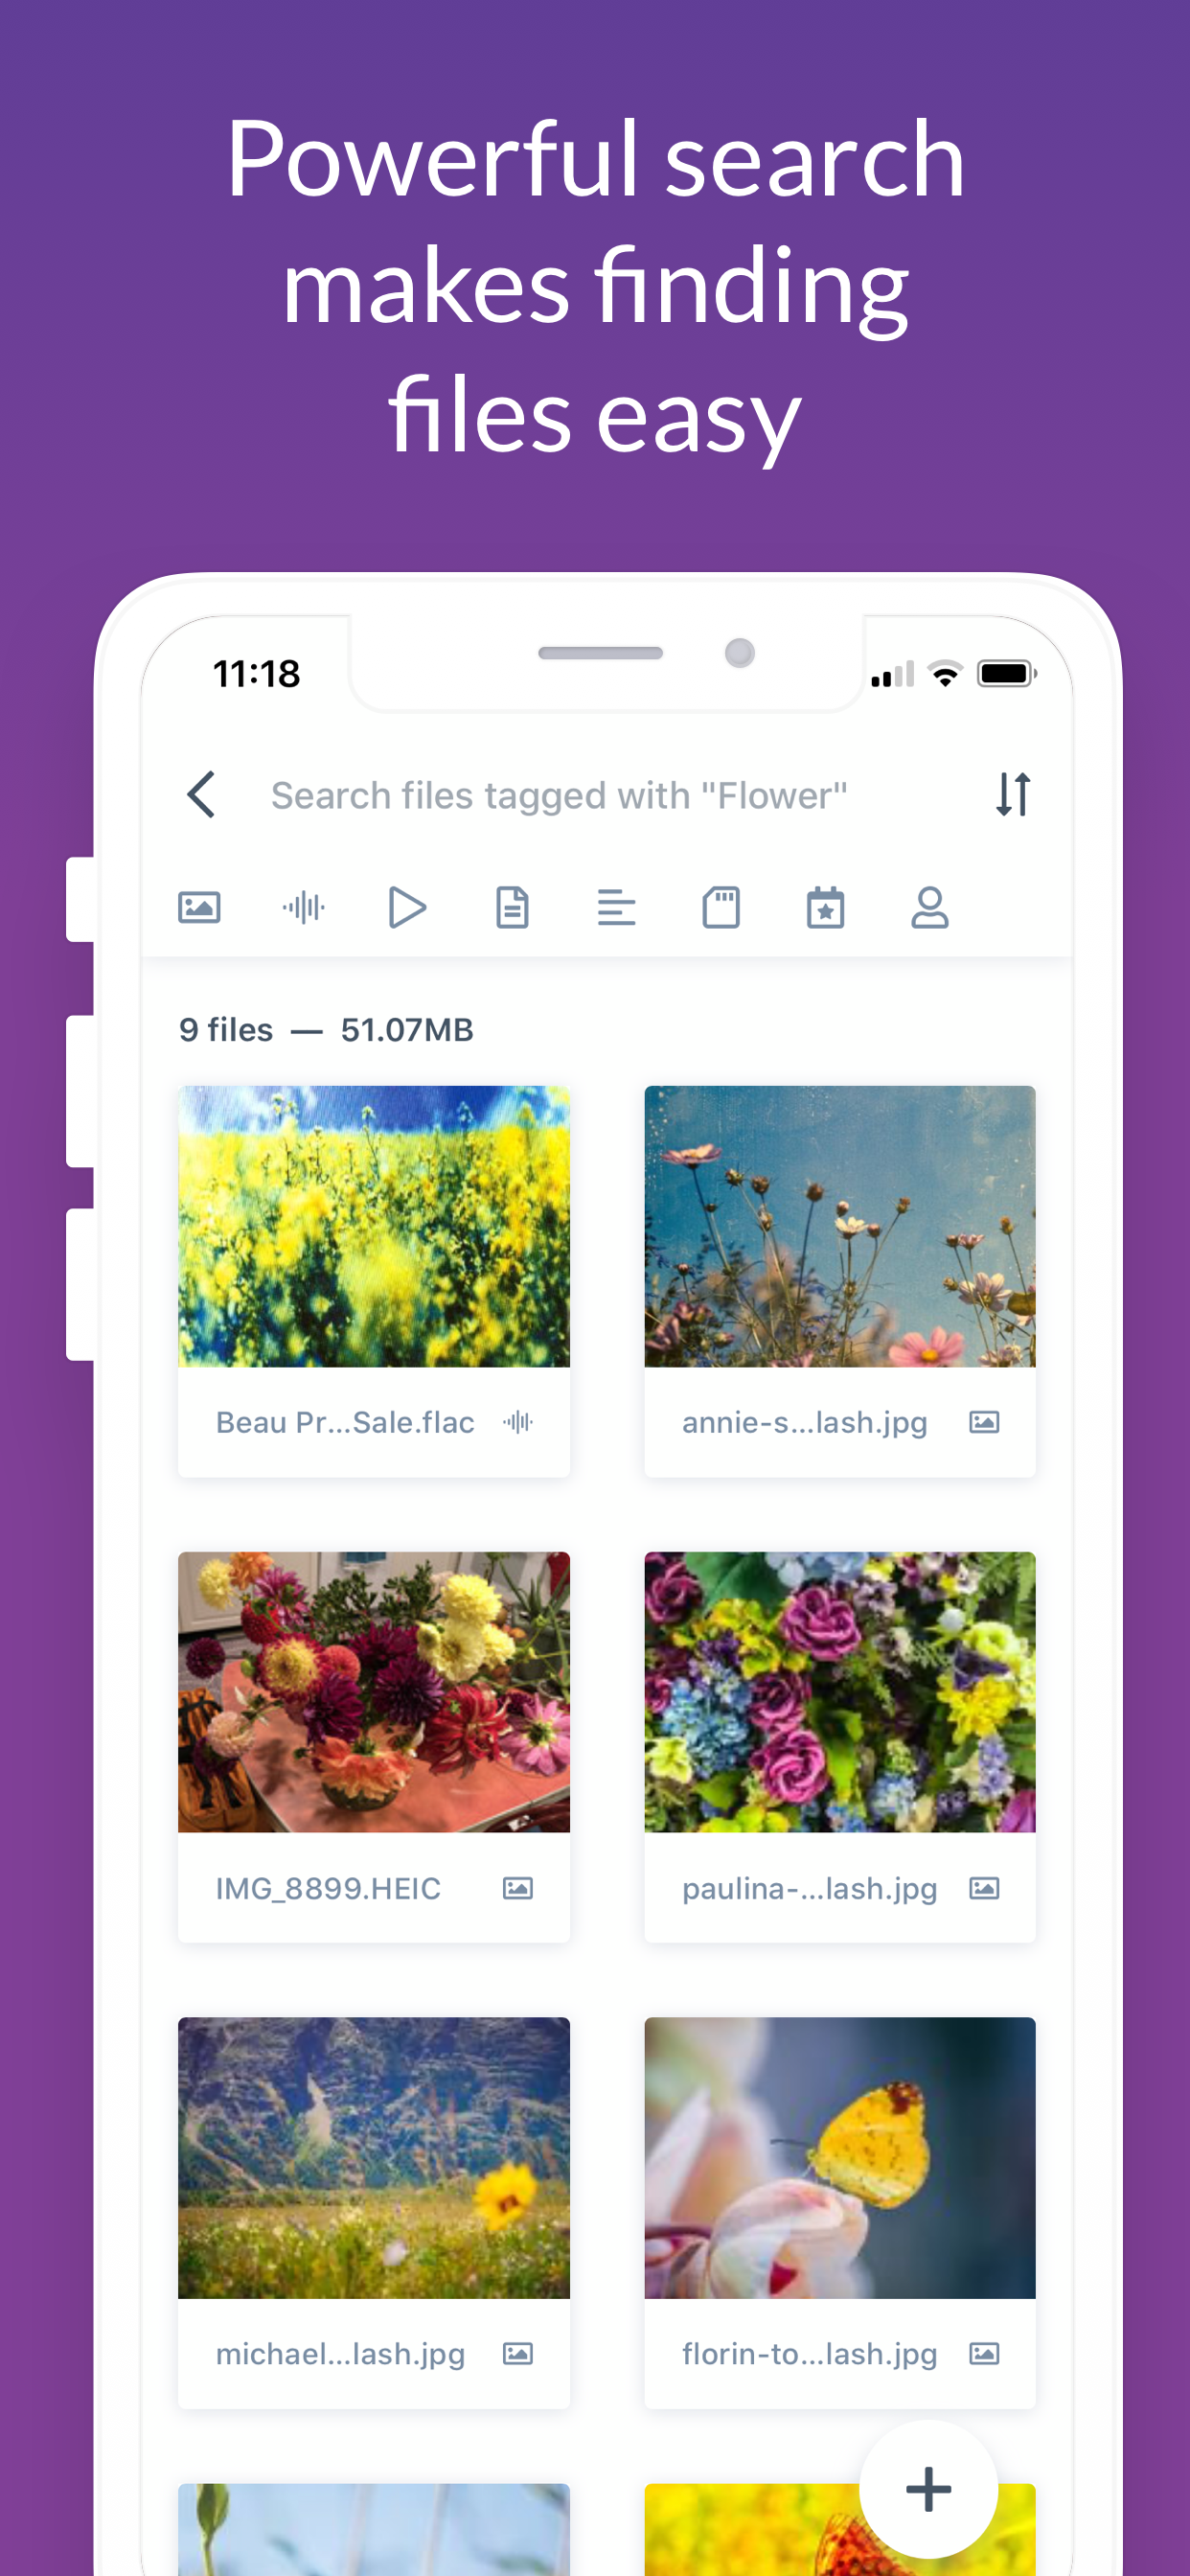Screen dimensions: 1190x2576
Task: Focus the 'Search files tagged with Flower' field
Action: coord(559,796)
